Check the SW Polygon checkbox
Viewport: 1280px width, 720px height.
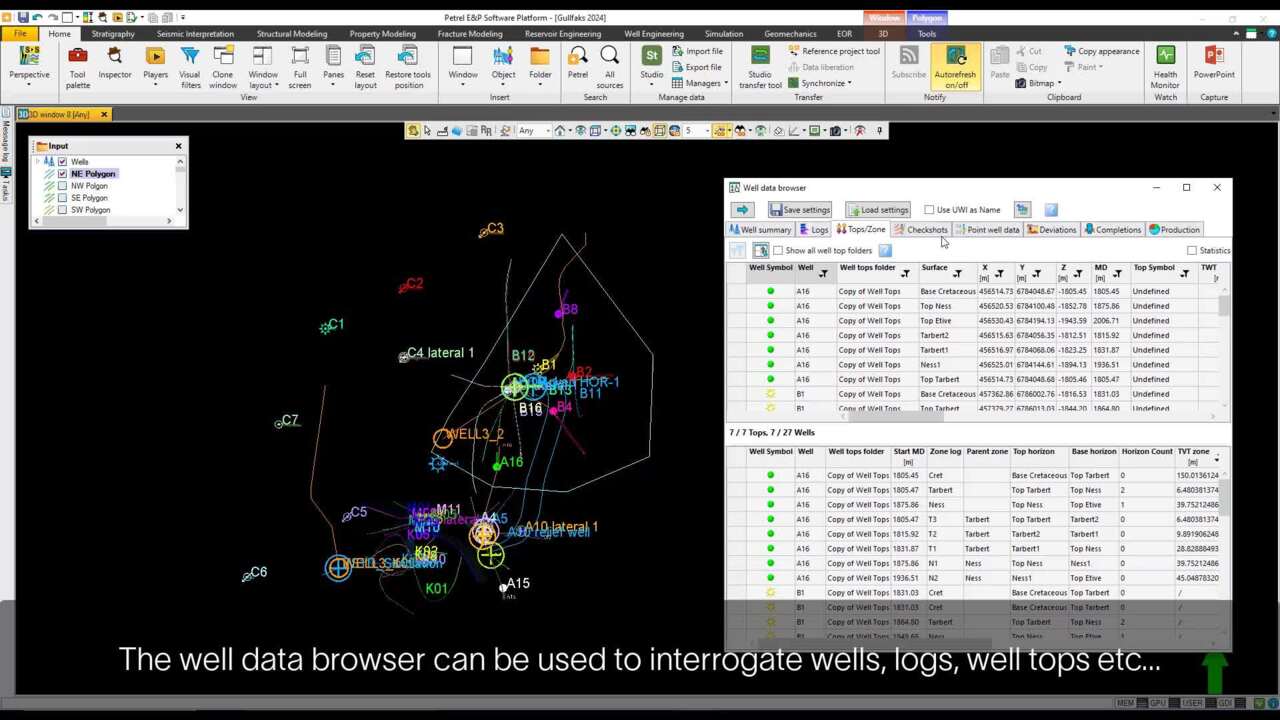pos(62,210)
